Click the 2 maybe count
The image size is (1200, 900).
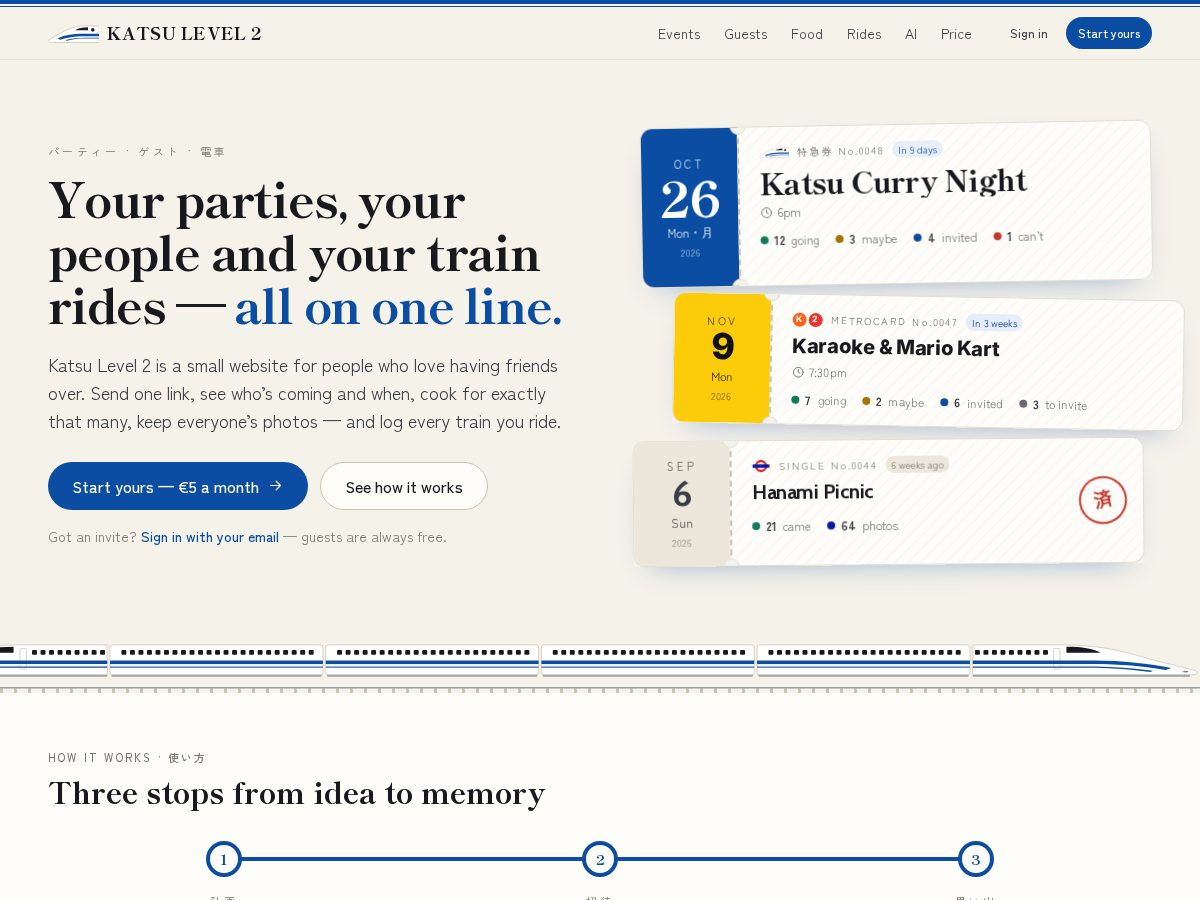892,402
